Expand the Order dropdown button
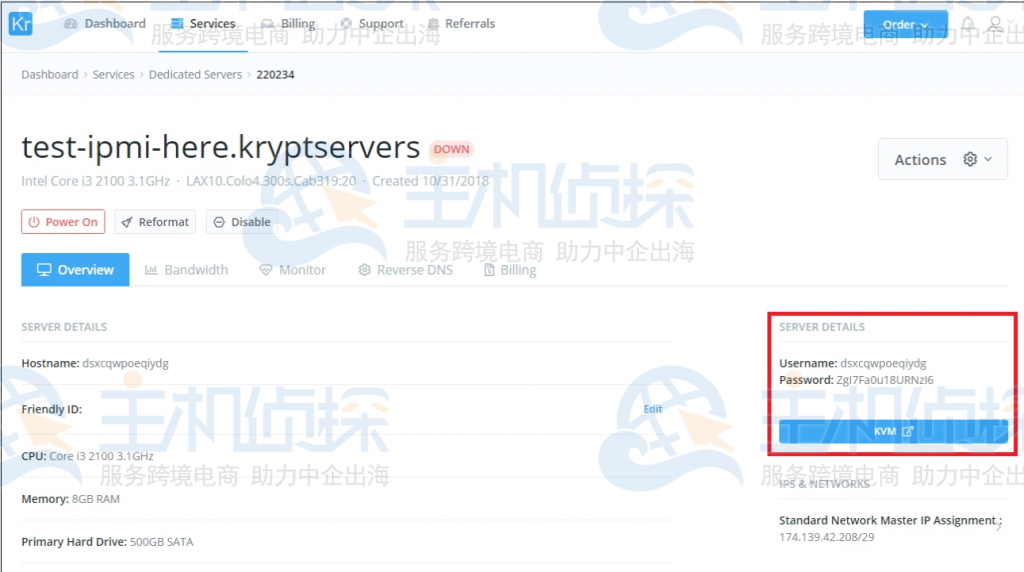Viewport: 1024px width, 572px height. click(905, 24)
